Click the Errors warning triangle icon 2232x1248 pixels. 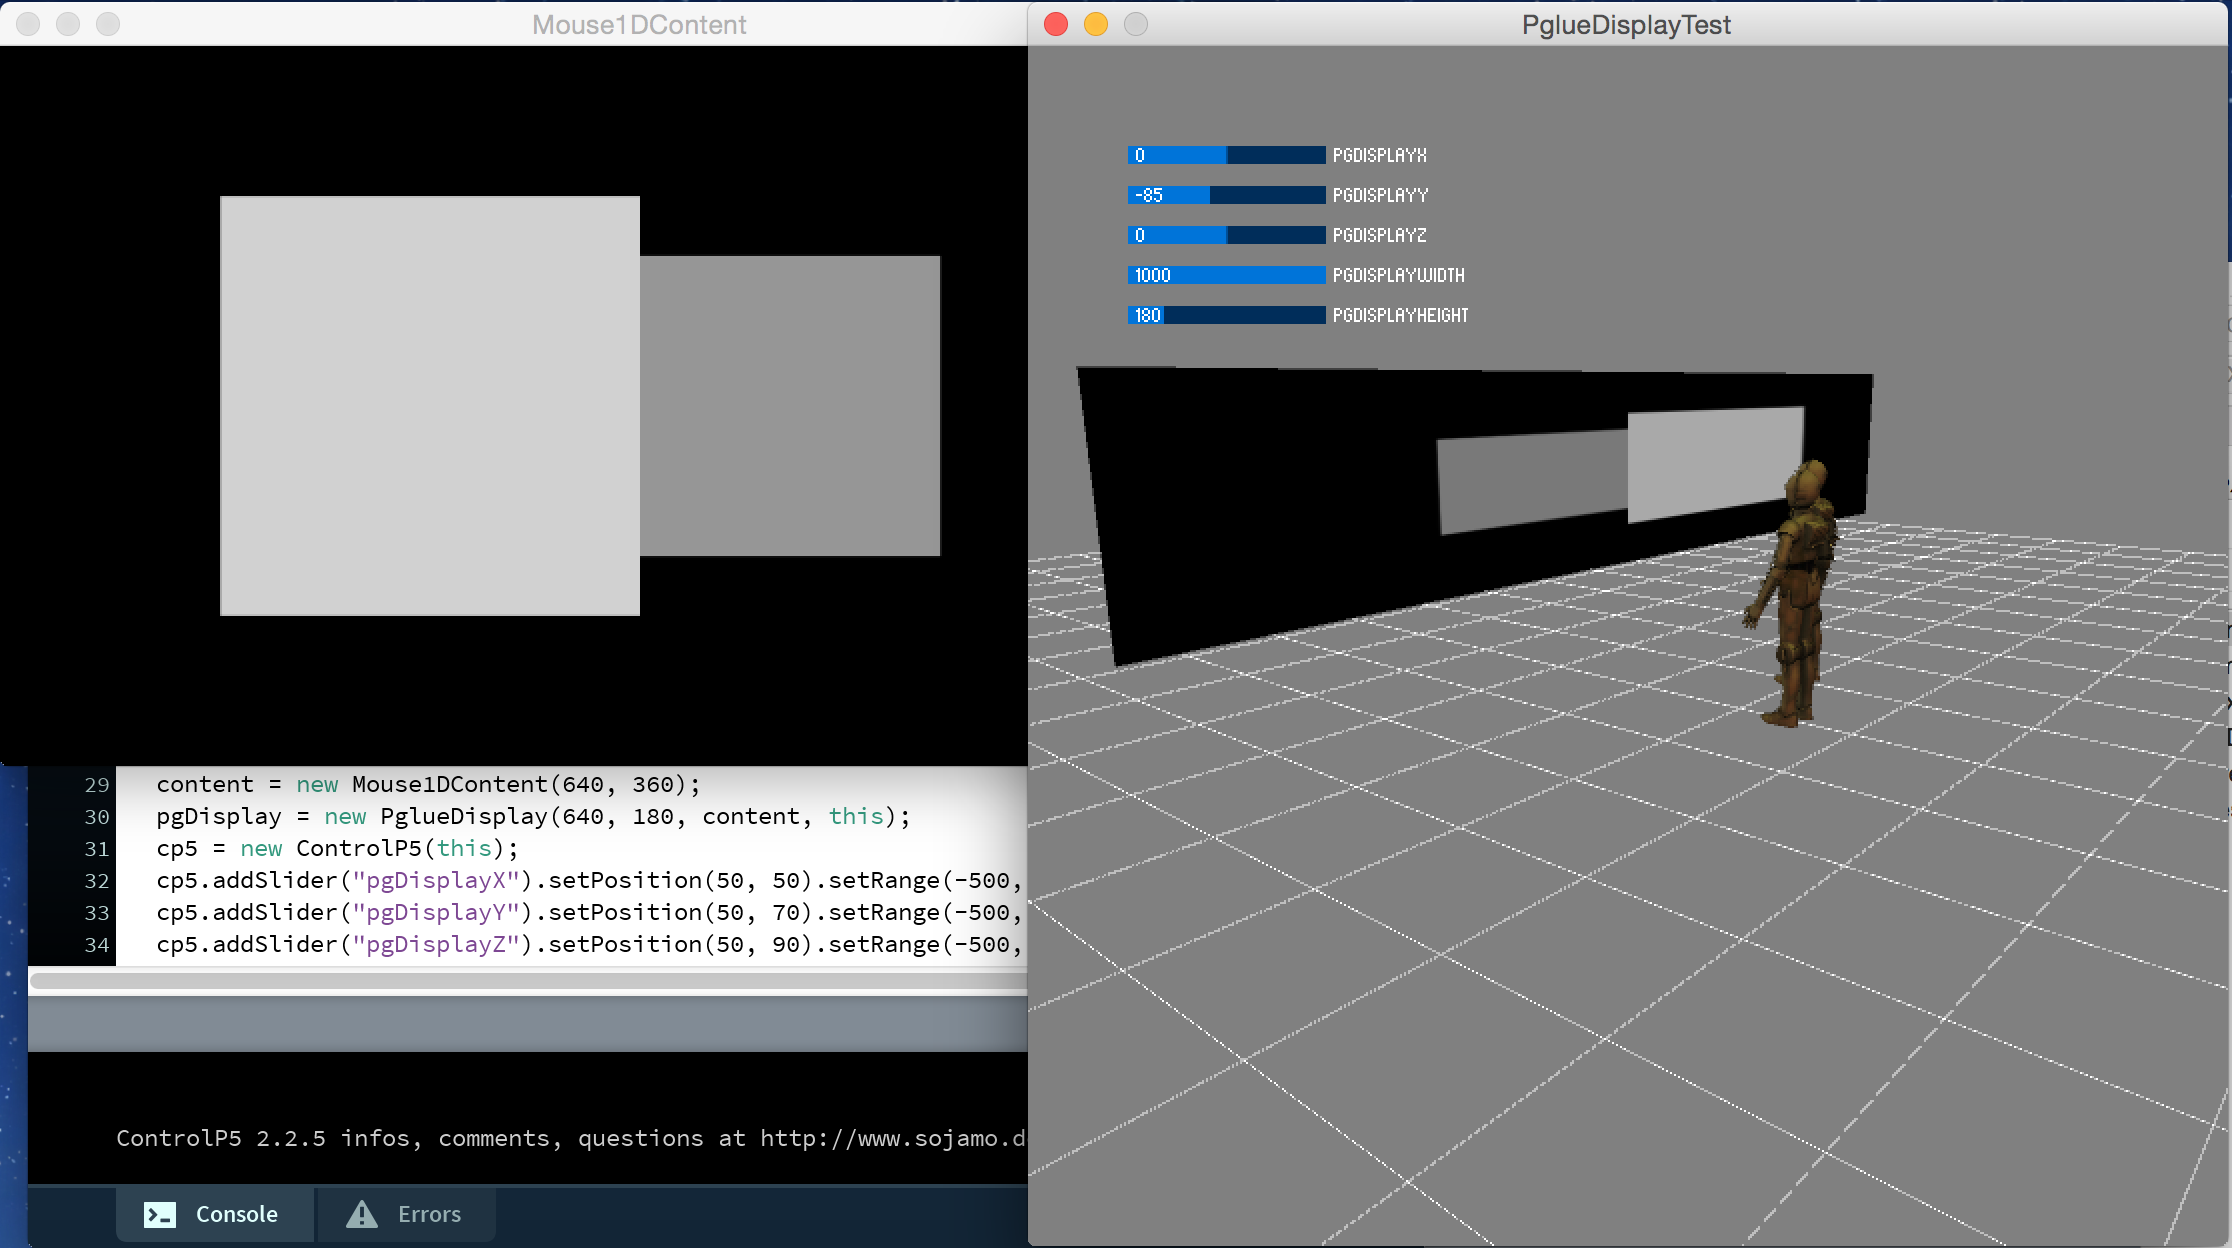(361, 1214)
